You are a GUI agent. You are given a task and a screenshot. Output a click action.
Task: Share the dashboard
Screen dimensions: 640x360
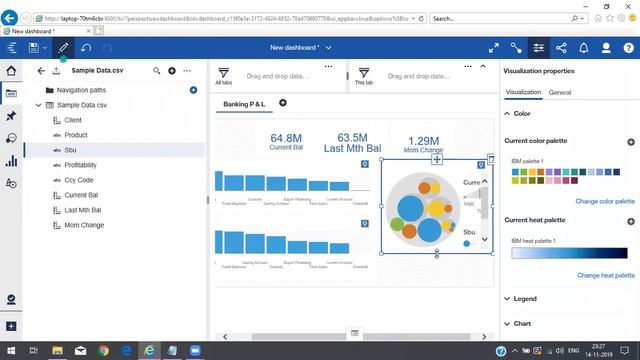pos(561,48)
